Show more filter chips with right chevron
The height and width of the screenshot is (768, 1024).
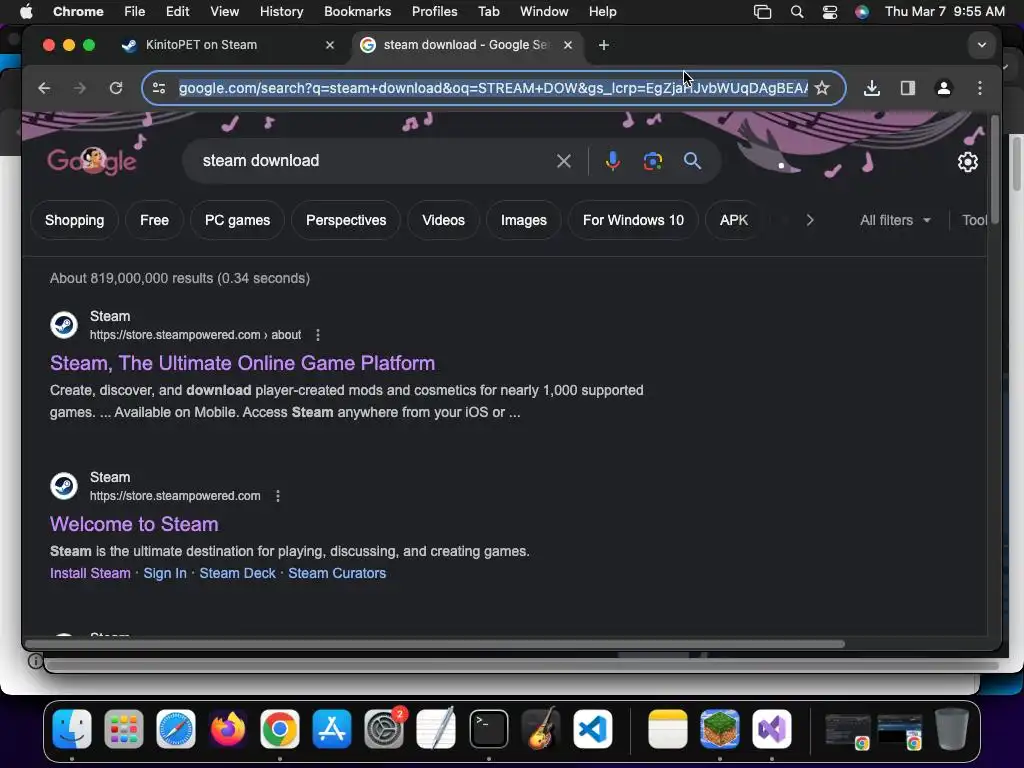[810, 220]
